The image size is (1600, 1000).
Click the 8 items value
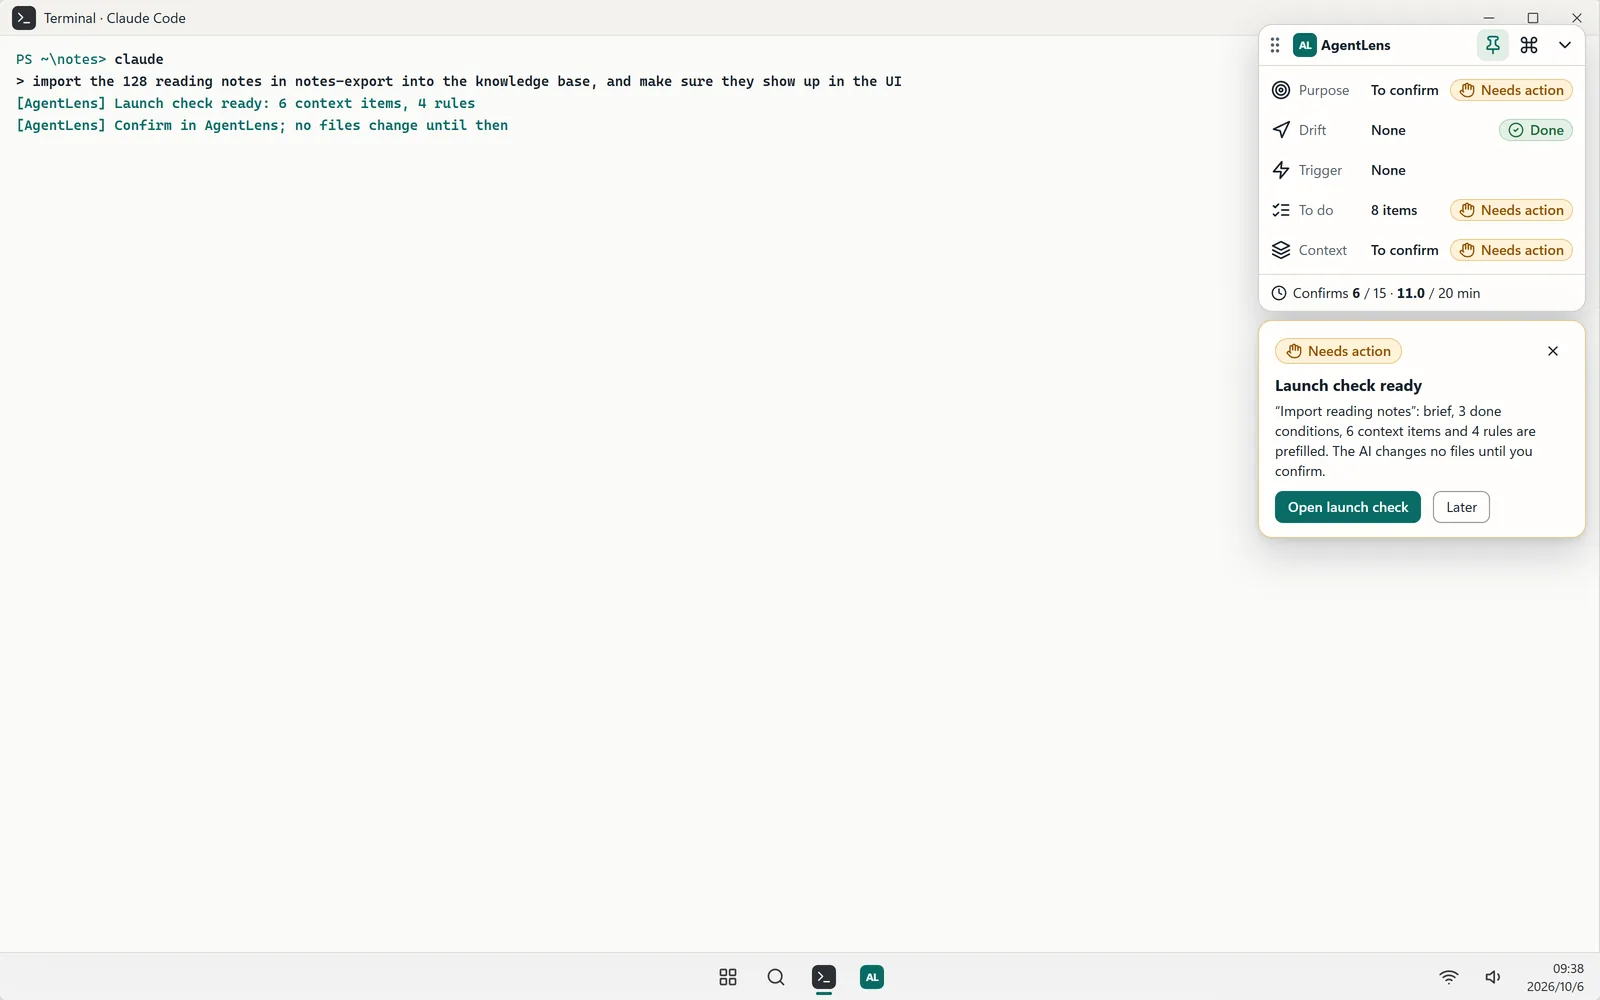(x=1394, y=210)
